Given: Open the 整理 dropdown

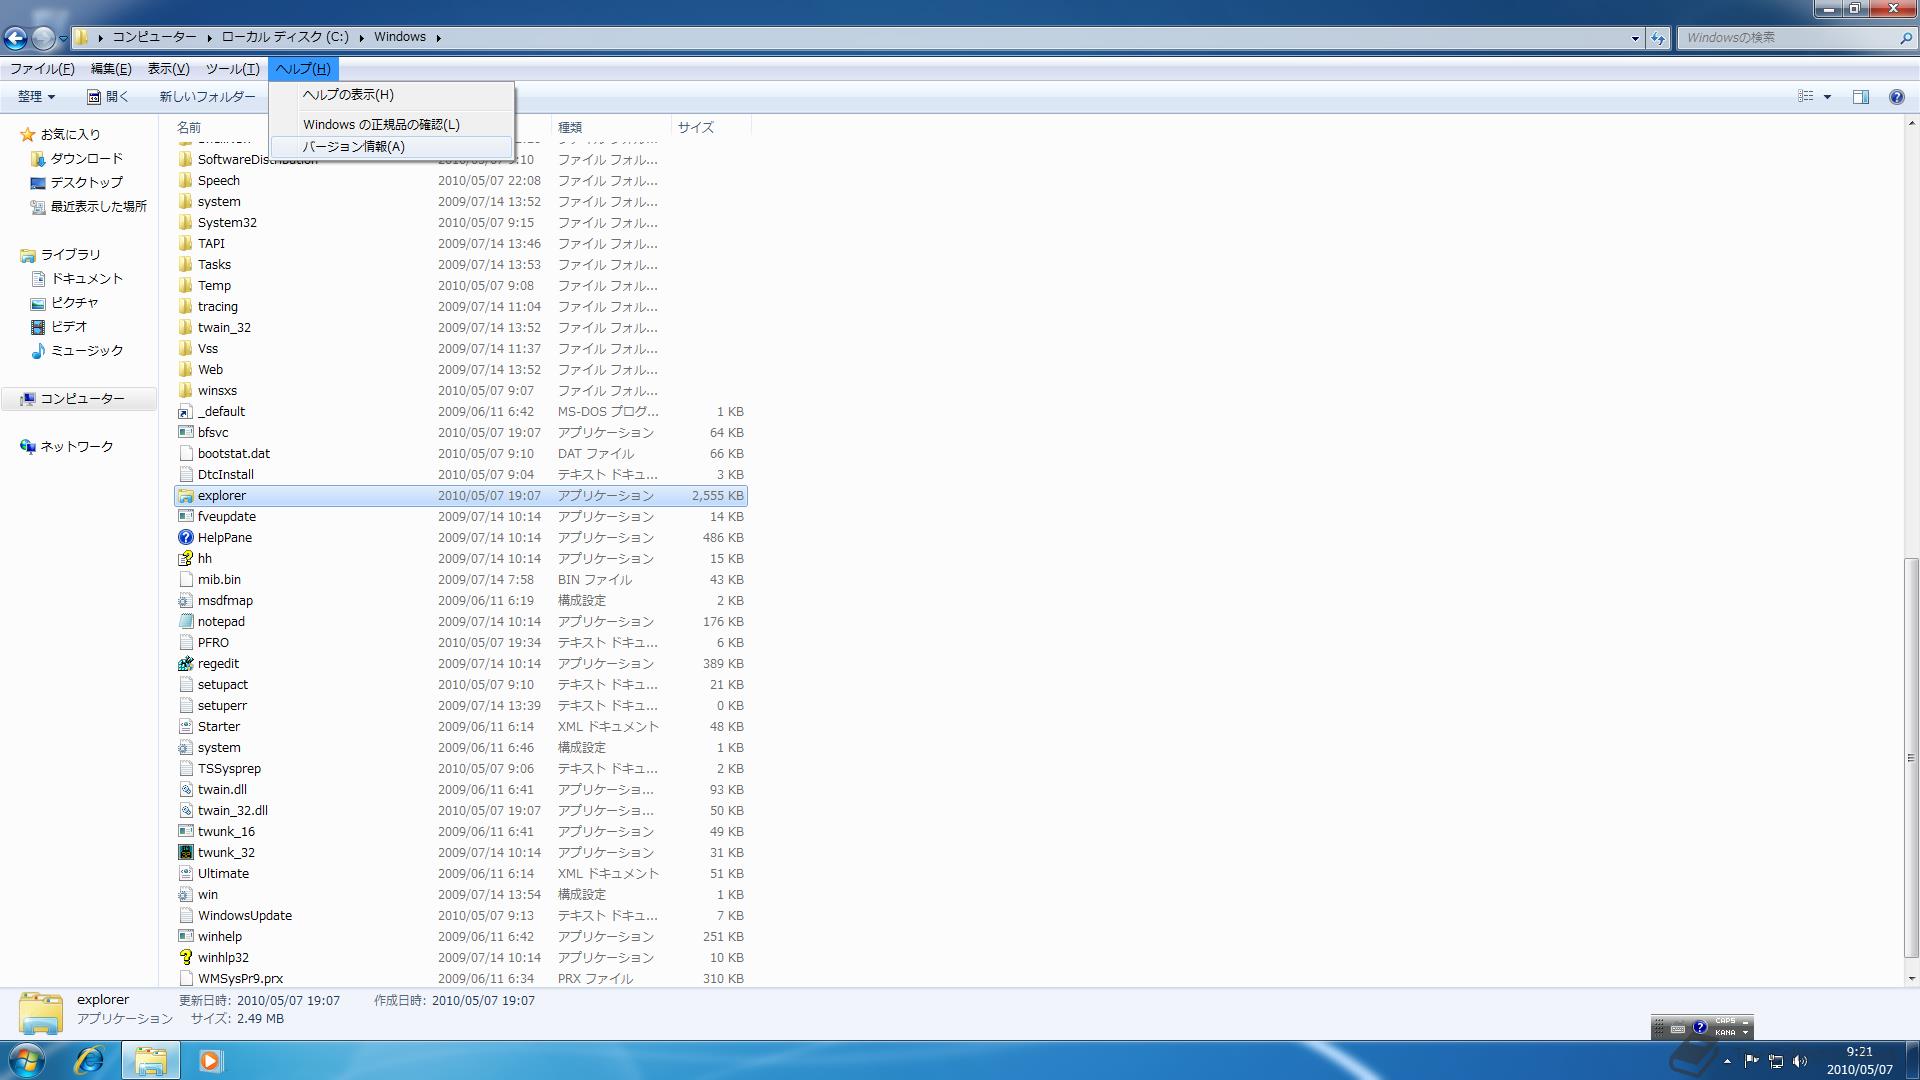Looking at the screenshot, I should pos(36,97).
